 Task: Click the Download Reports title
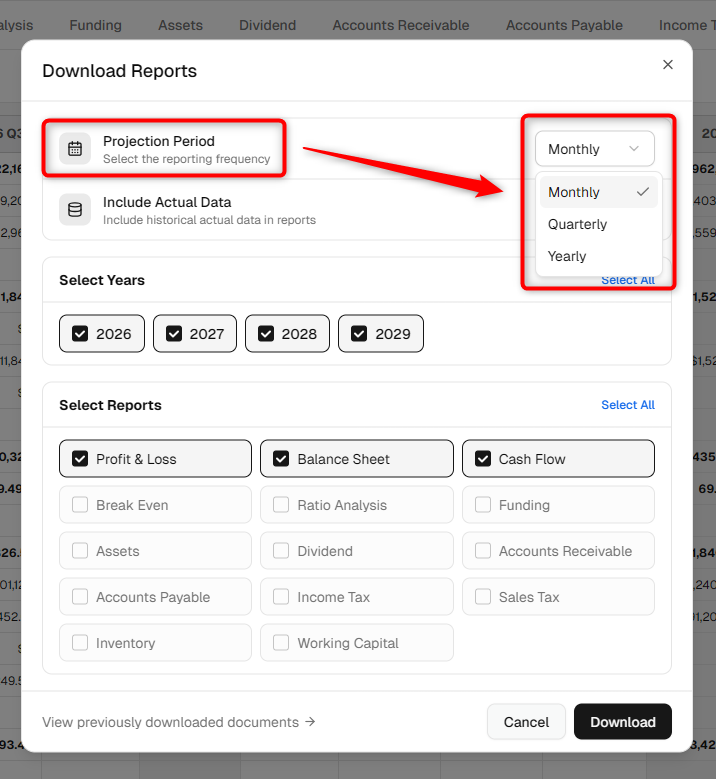point(120,71)
